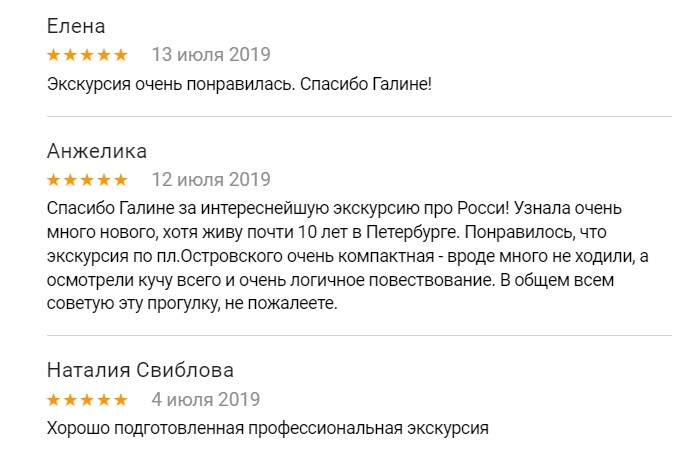This screenshot has height=459, width=698.
Task: Click the date 4 июля 2019
Action: click(205, 400)
